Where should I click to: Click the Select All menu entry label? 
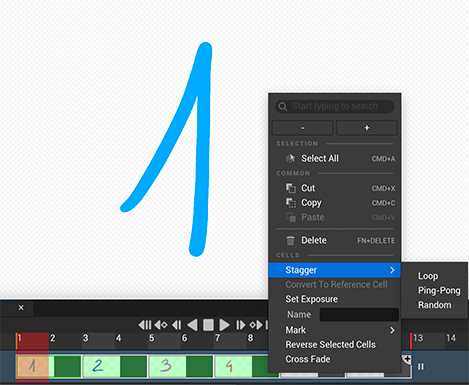(320, 158)
